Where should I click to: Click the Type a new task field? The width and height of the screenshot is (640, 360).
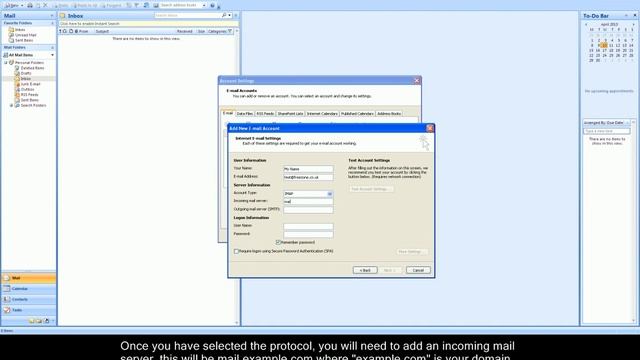coord(607,131)
